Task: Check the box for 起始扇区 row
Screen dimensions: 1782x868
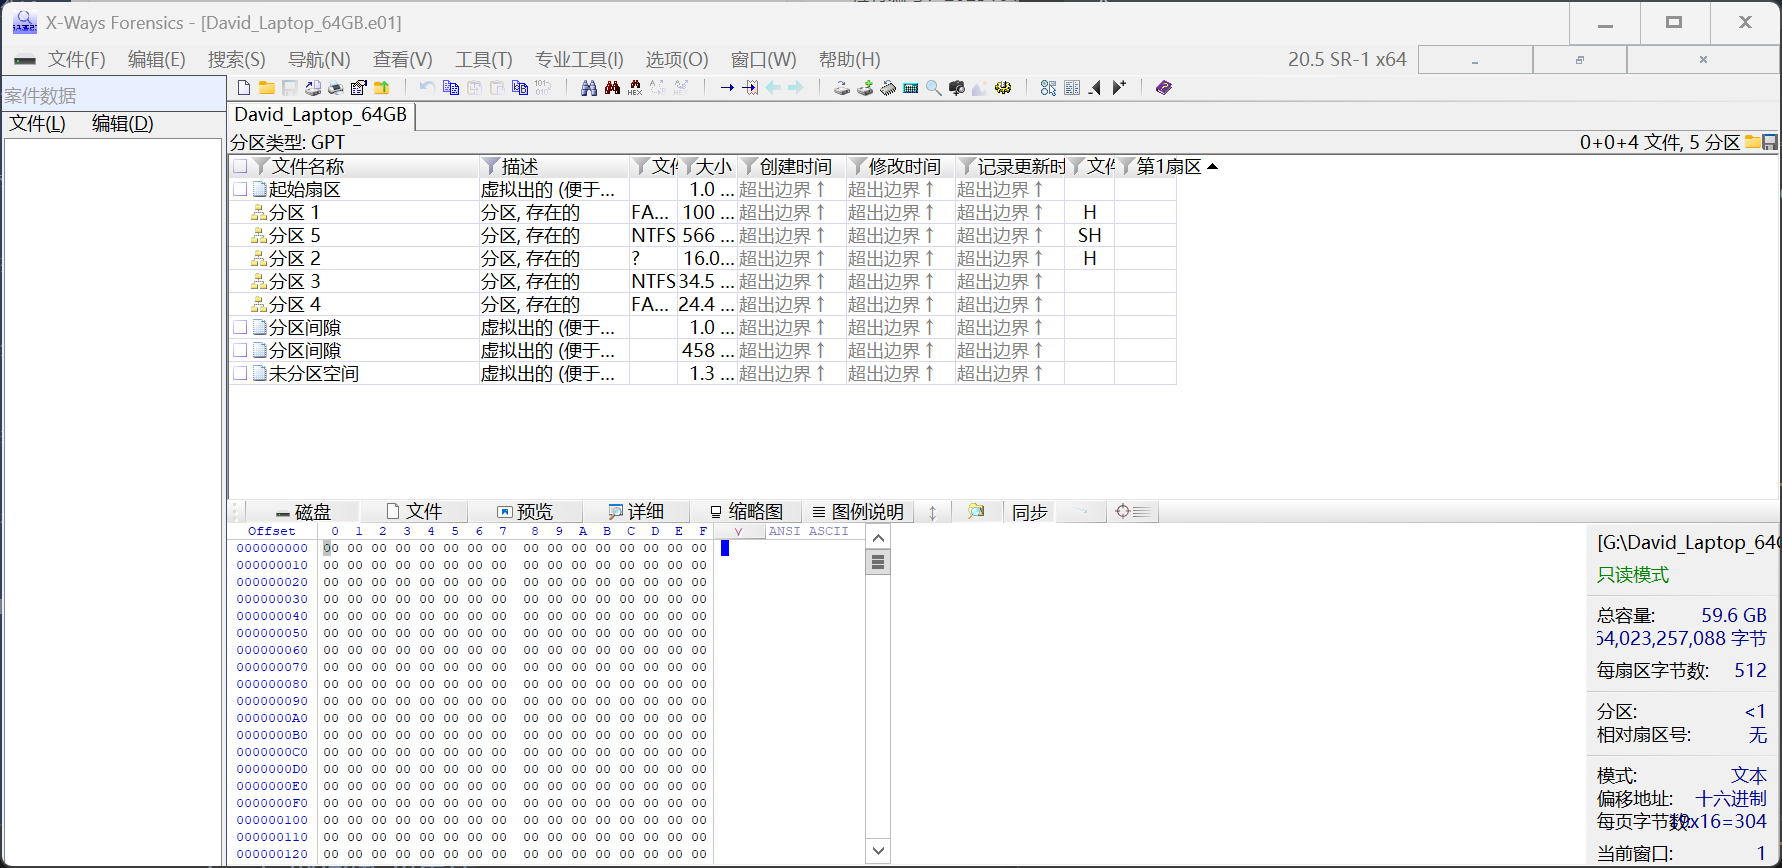Action: pyautogui.click(x=240, y=189)
